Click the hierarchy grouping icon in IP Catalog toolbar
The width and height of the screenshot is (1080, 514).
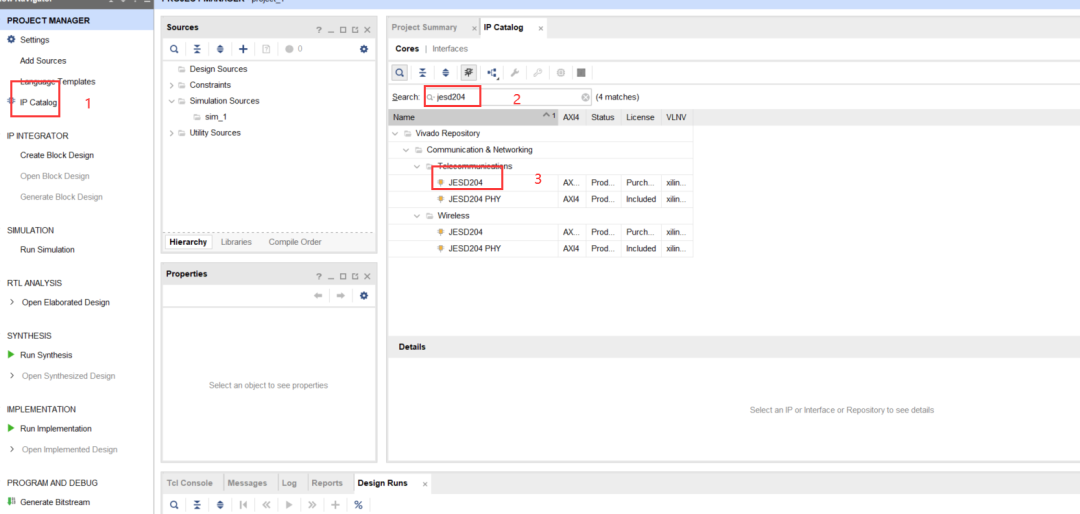pyautogui.click(x=492, y=72)
